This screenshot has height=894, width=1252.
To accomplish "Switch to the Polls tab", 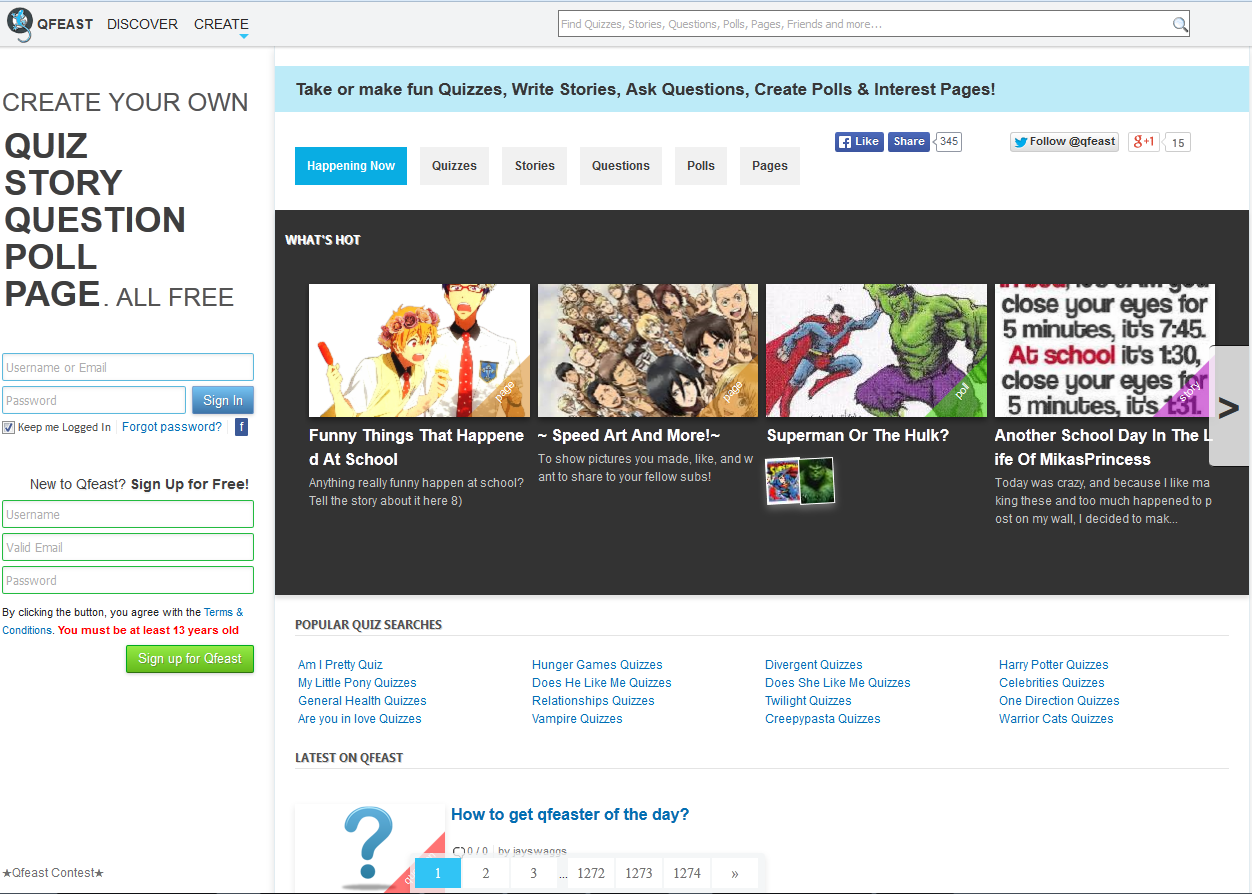I will 701,166.
